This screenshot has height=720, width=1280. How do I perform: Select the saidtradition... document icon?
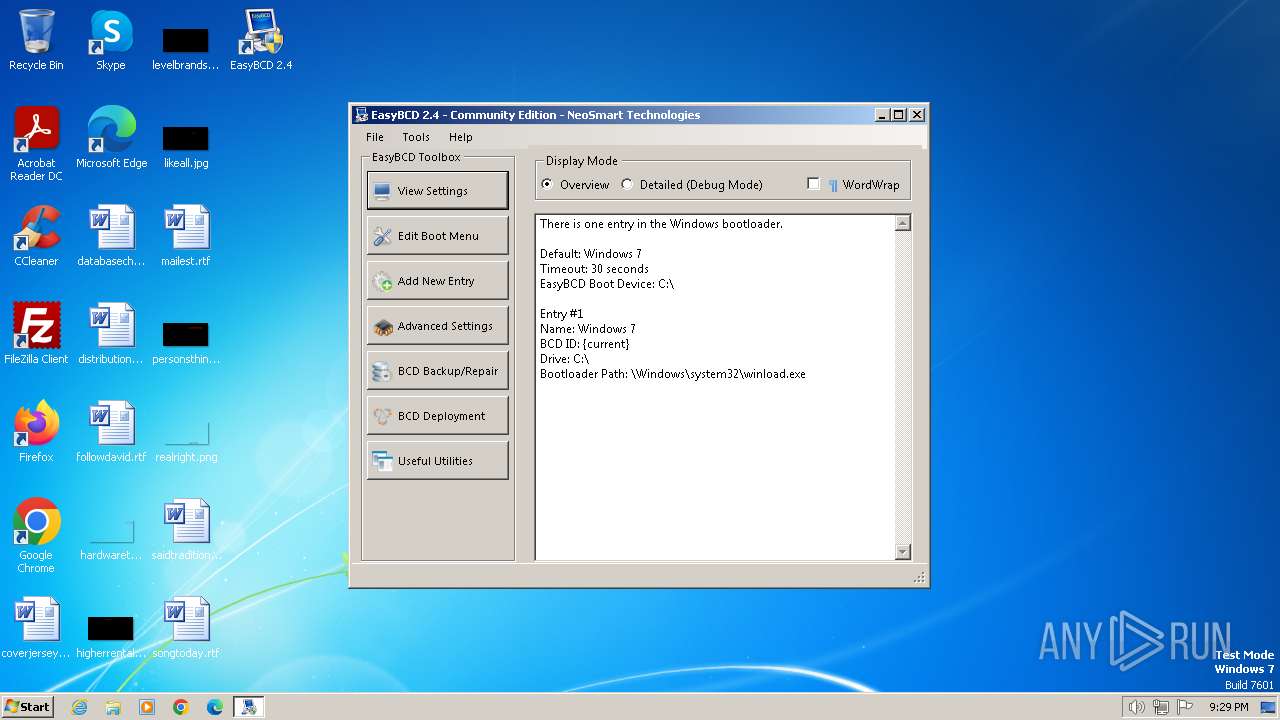(186, 530)
